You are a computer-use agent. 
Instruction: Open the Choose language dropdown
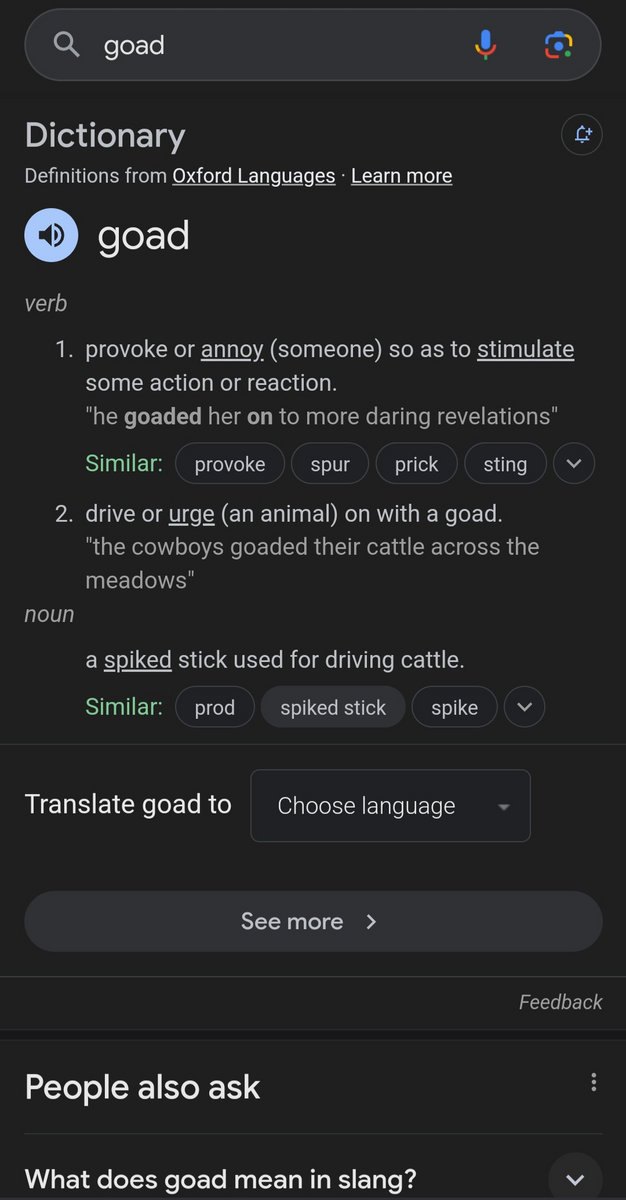click(390, 806)
